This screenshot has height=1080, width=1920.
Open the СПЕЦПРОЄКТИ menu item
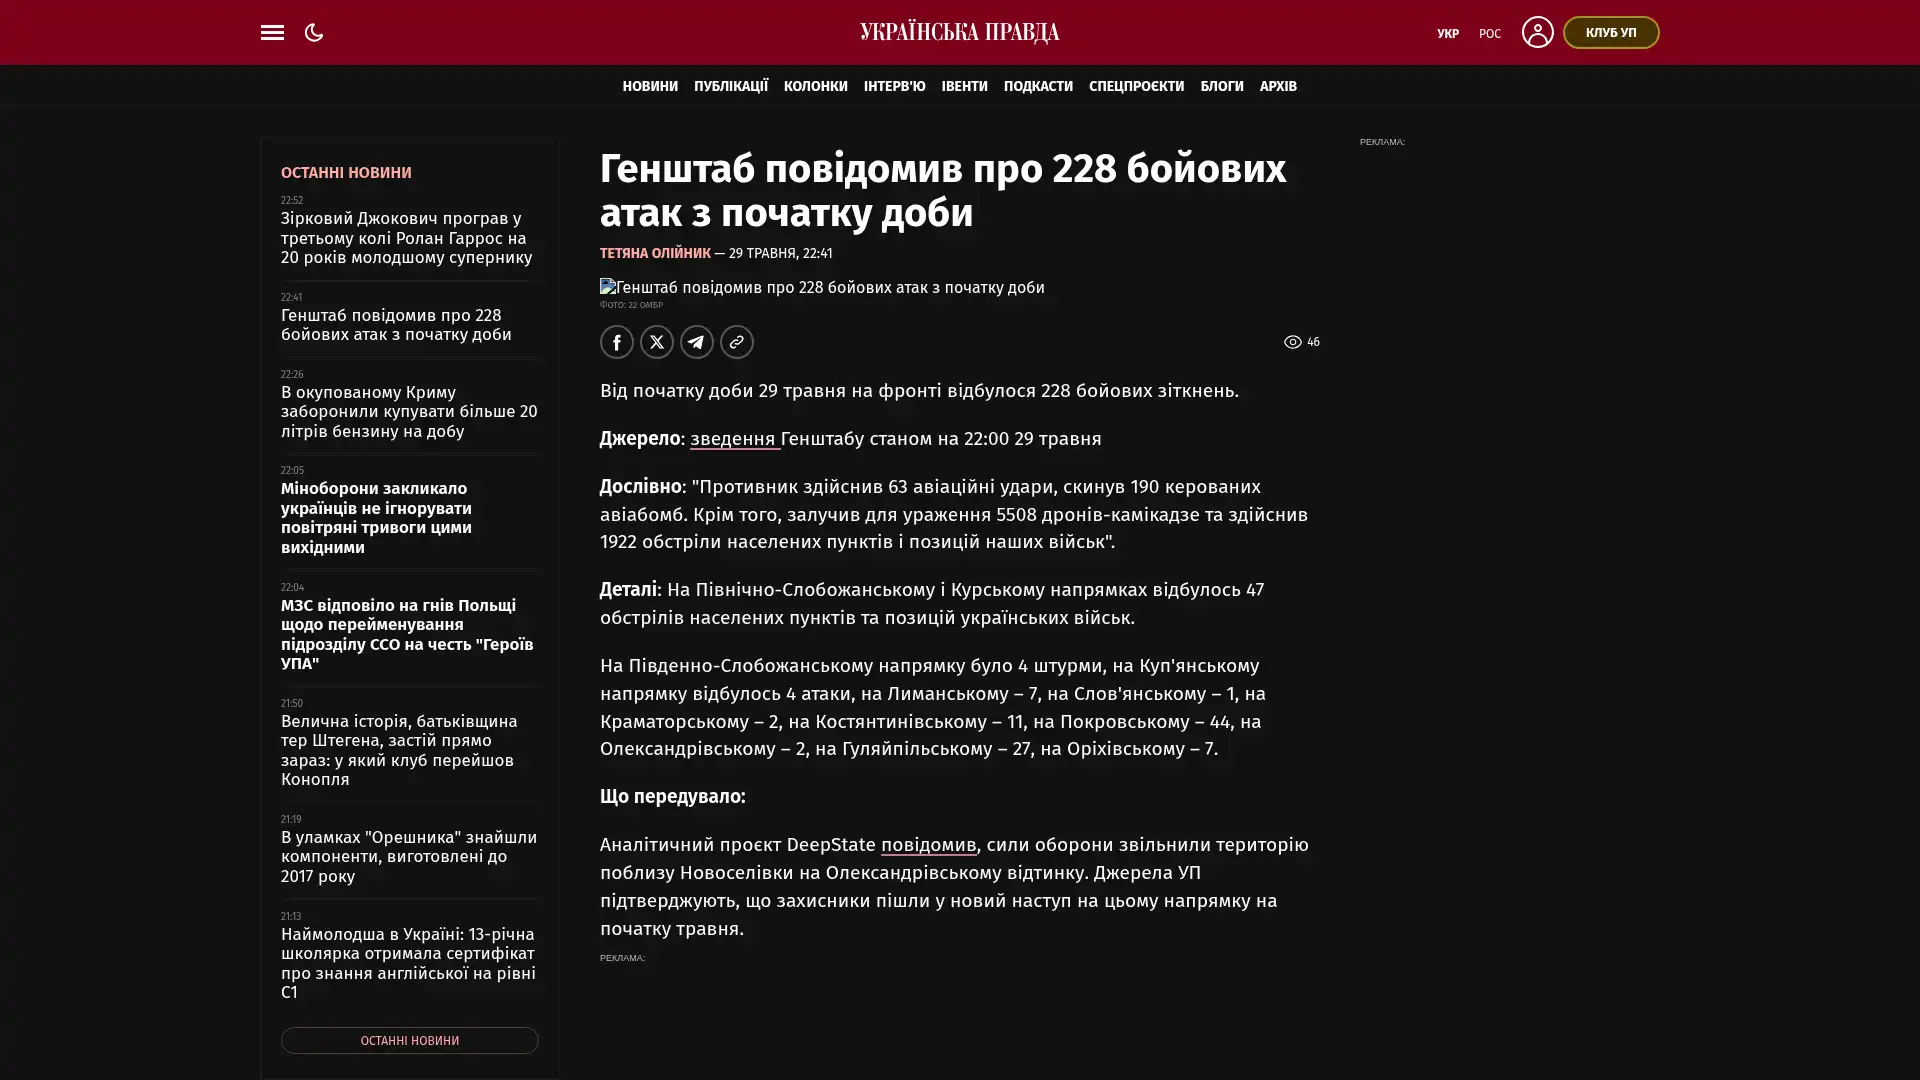(x=1136, y=86)
